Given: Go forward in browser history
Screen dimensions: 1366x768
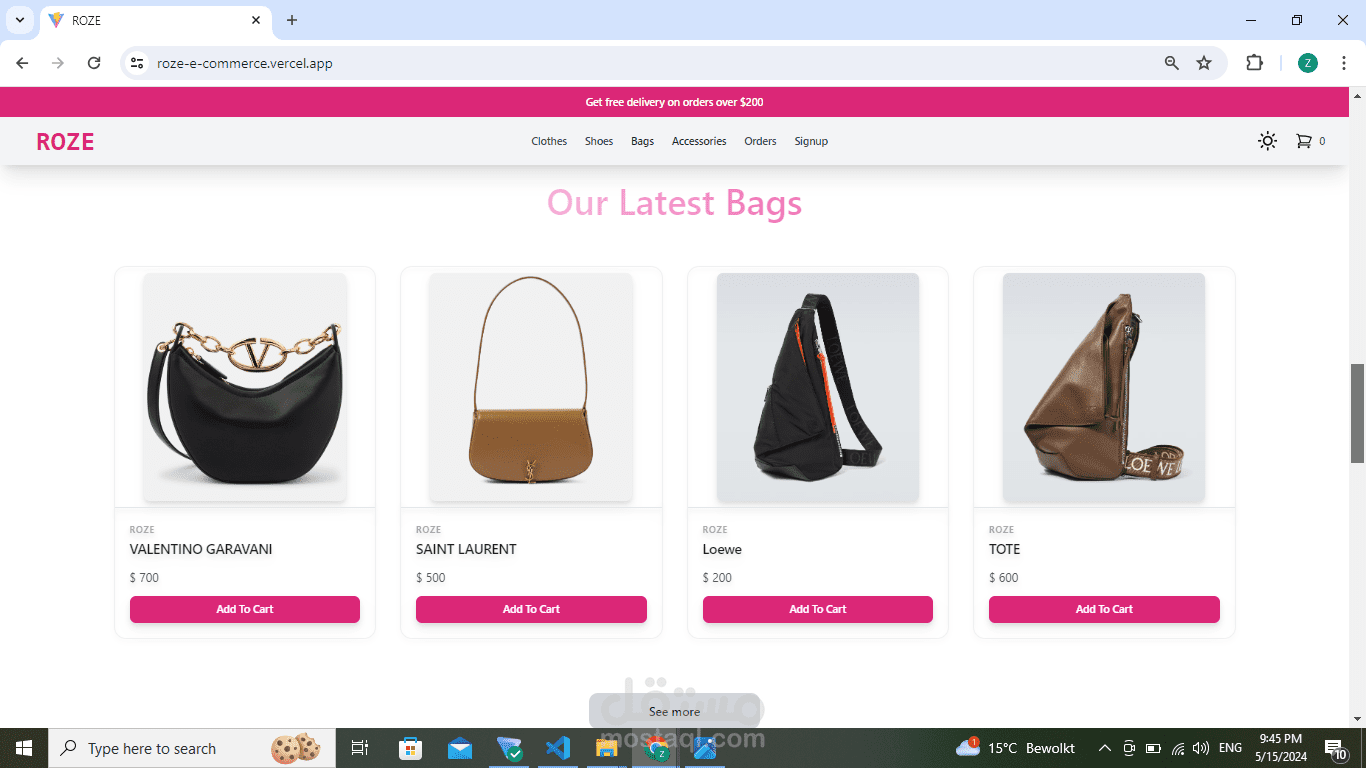Looking at the screenshot, I should point(58,63).
